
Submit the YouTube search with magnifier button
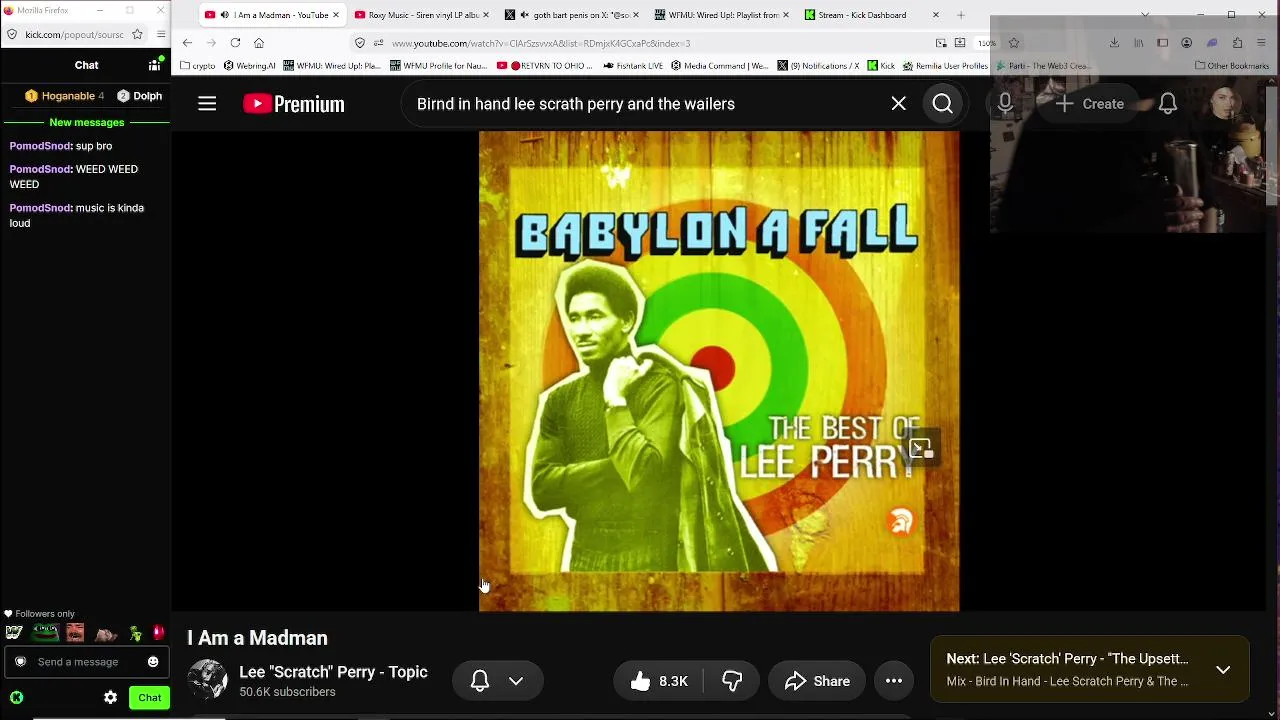point(943,104)
